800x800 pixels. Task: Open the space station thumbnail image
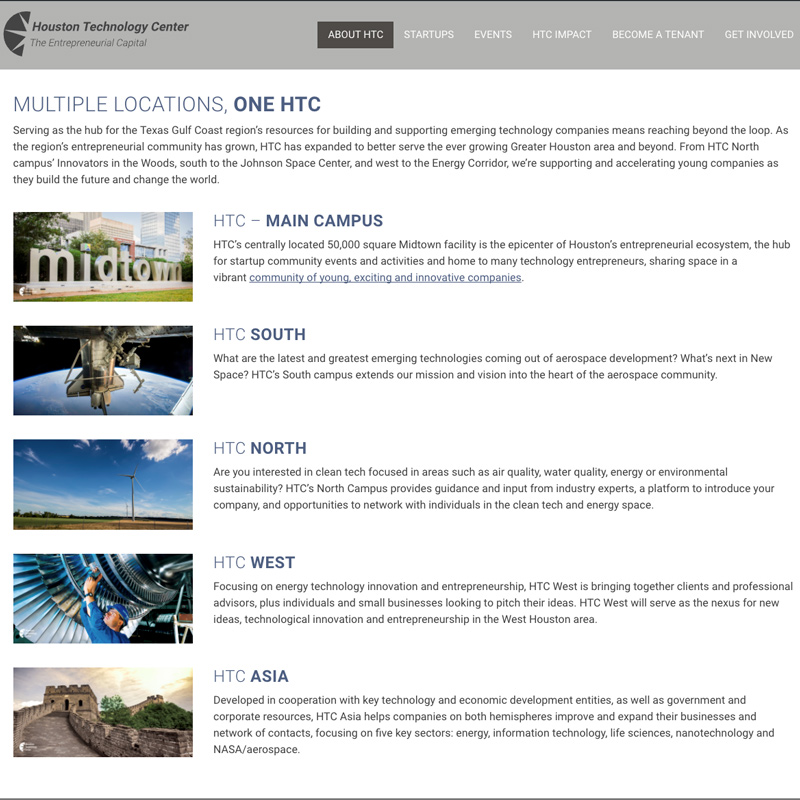pyautogui.click(x=103, y=370)
